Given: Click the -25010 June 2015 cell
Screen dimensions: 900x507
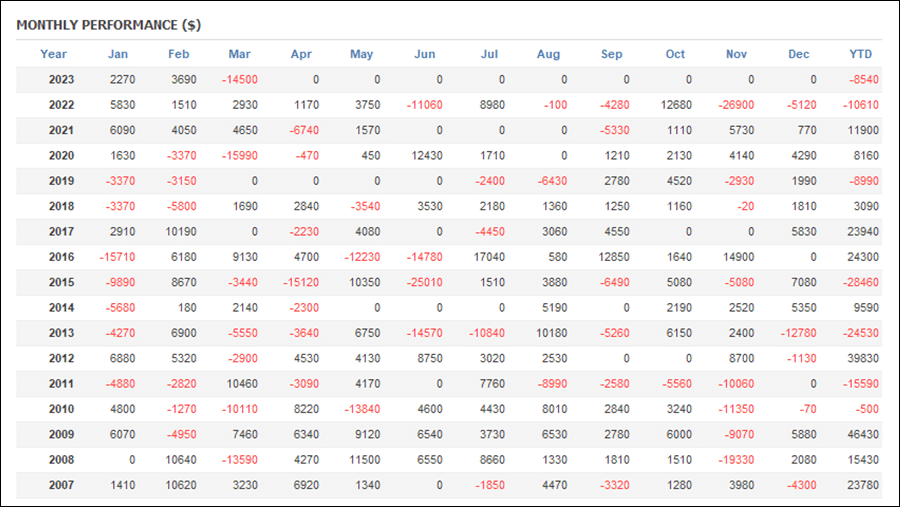Looking at the screenshot, I should coord(425,282).
